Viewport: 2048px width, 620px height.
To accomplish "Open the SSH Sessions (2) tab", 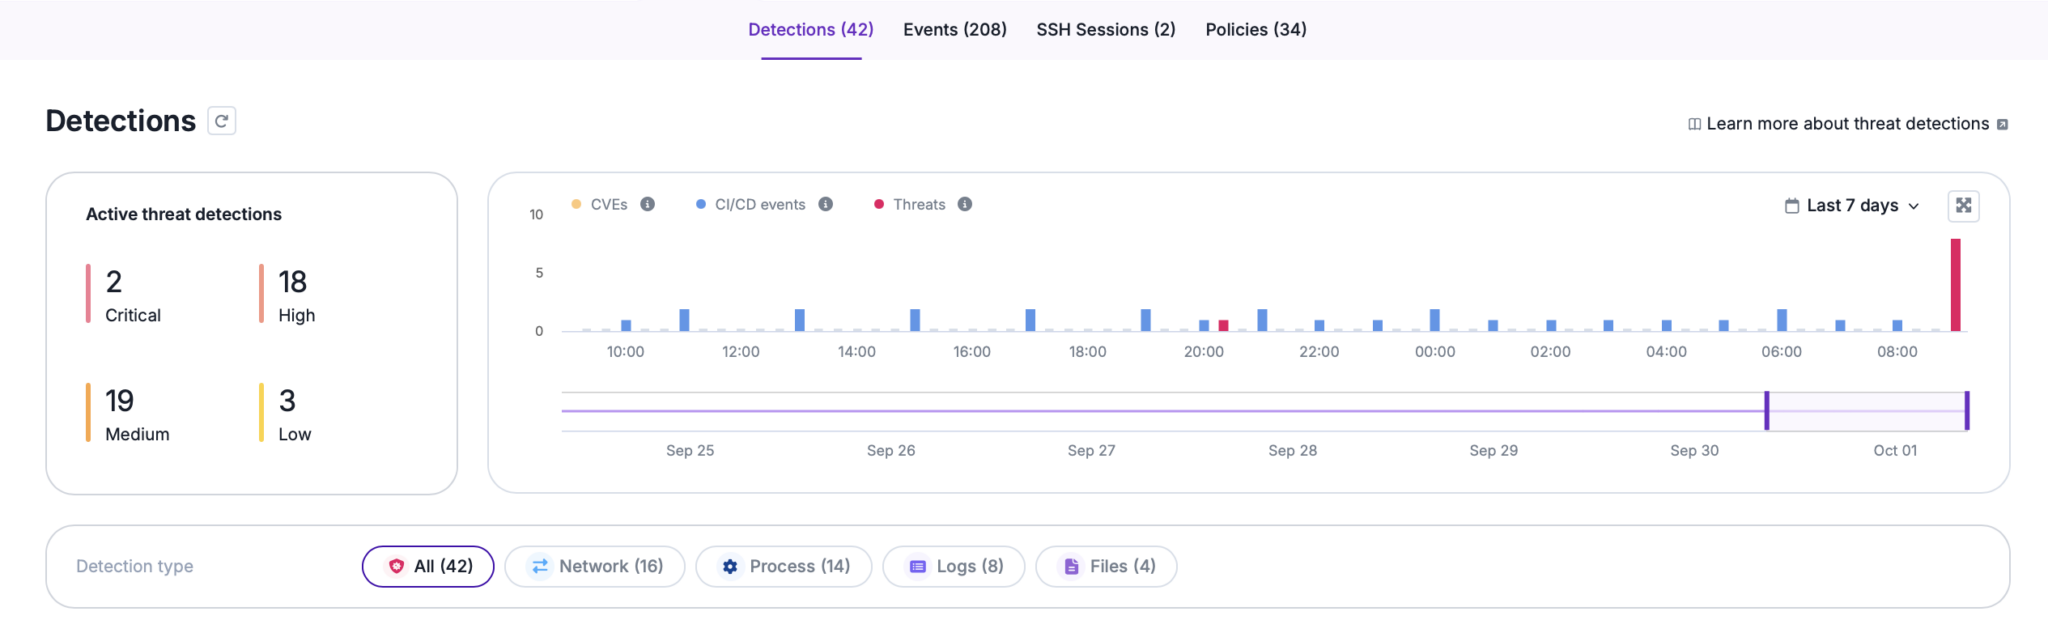I will click(1106, 29).
